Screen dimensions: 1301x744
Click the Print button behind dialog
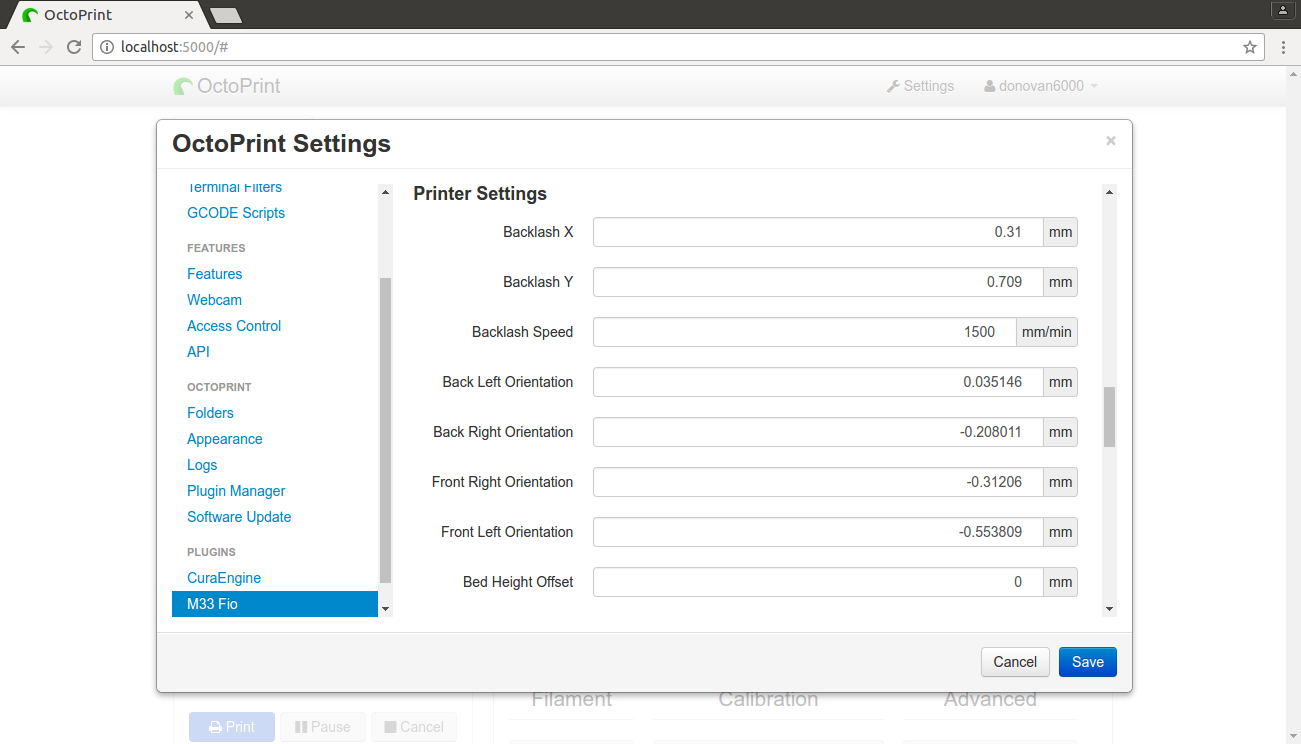coord(232,727)
